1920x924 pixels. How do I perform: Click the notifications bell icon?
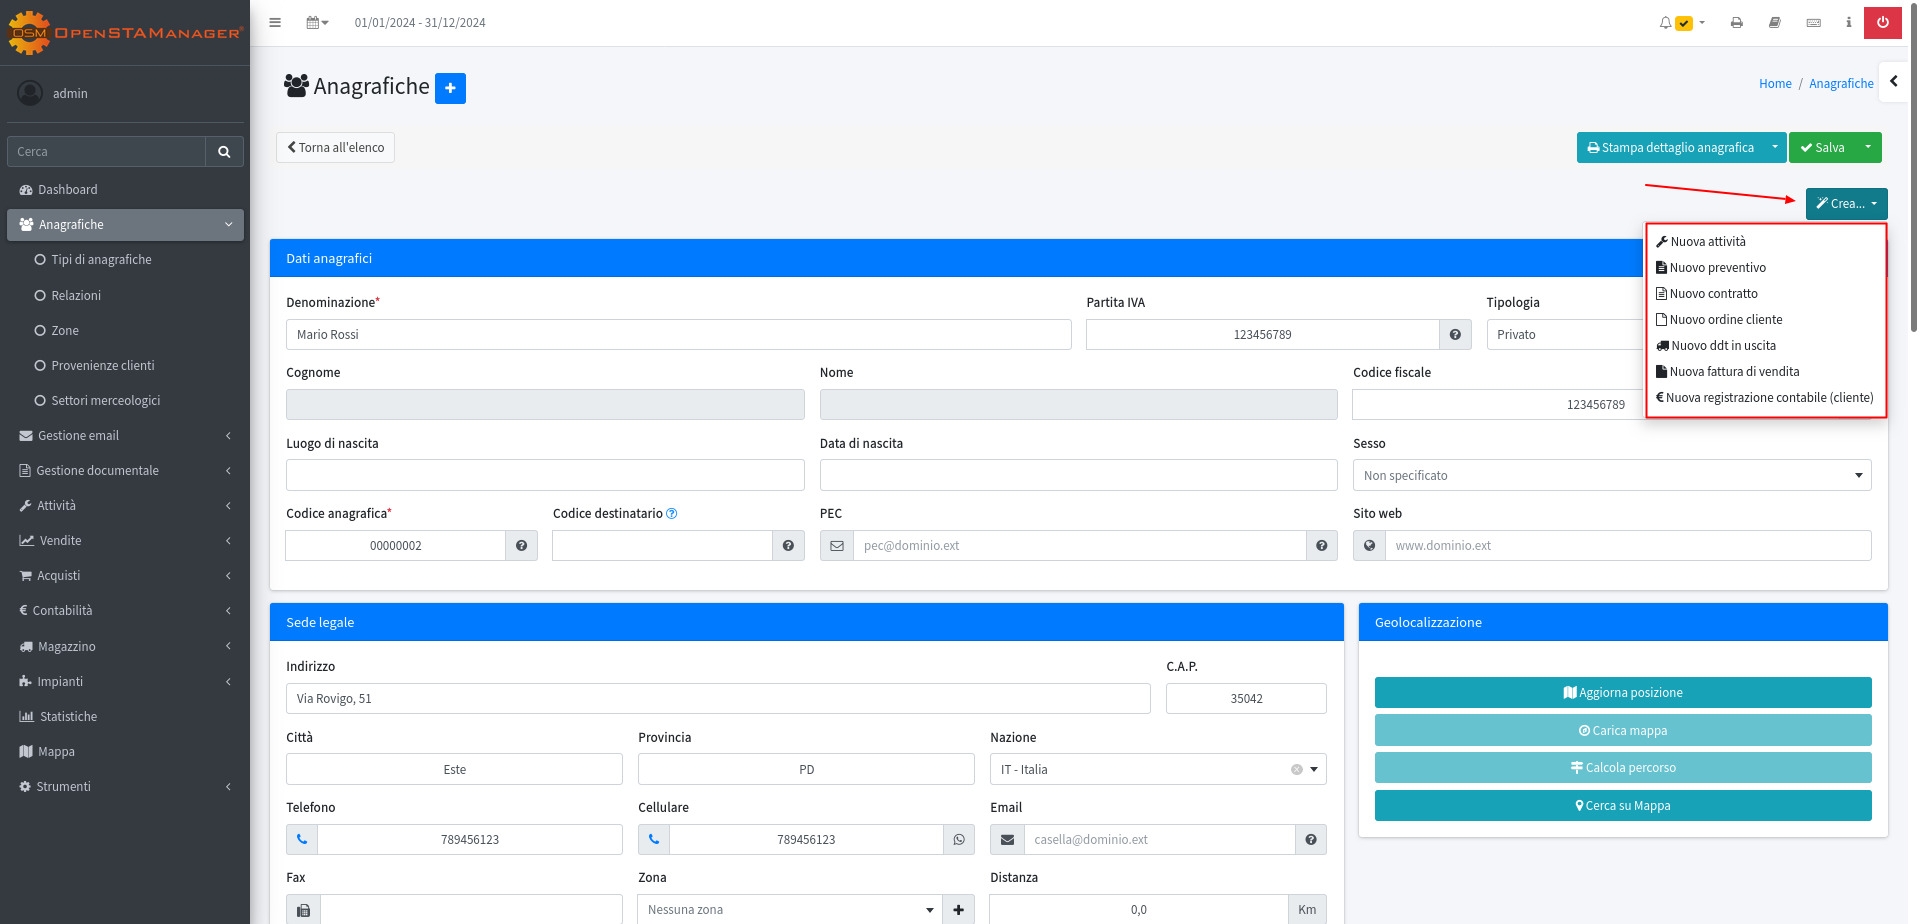coord(1665,22)
